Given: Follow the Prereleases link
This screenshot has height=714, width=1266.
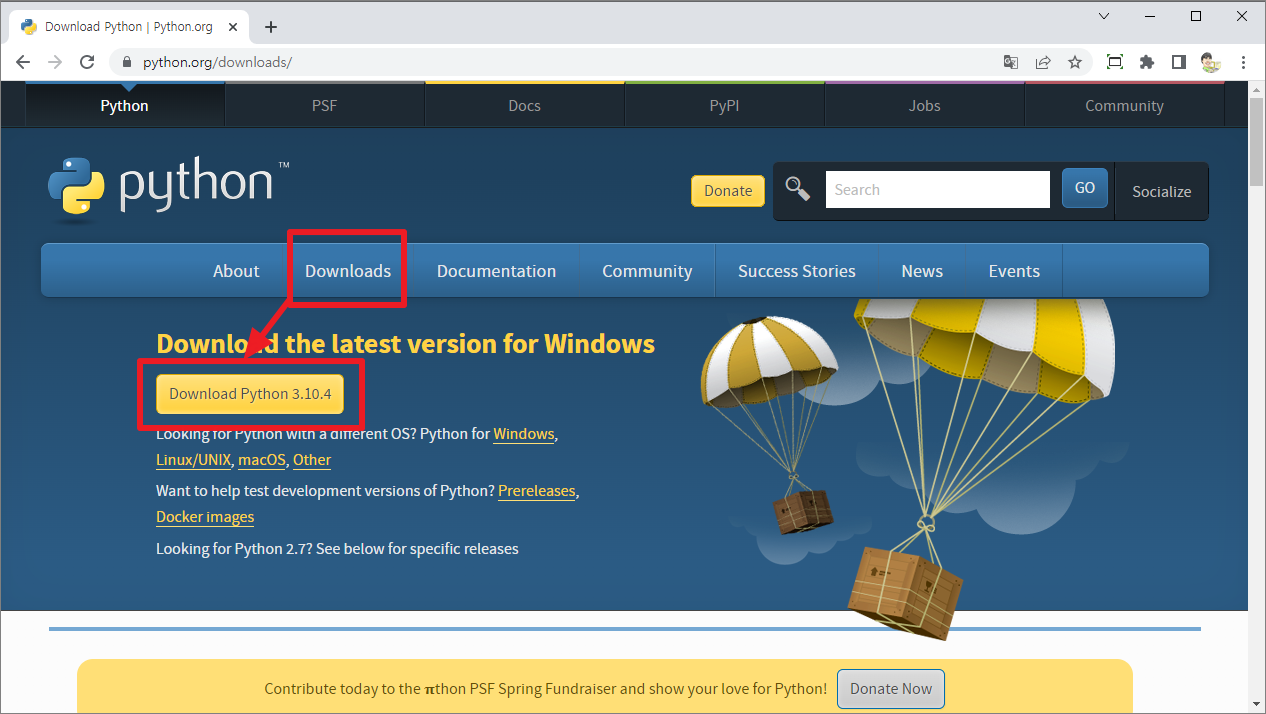Looking at the screenshot, I should click(x=537, y=491).
